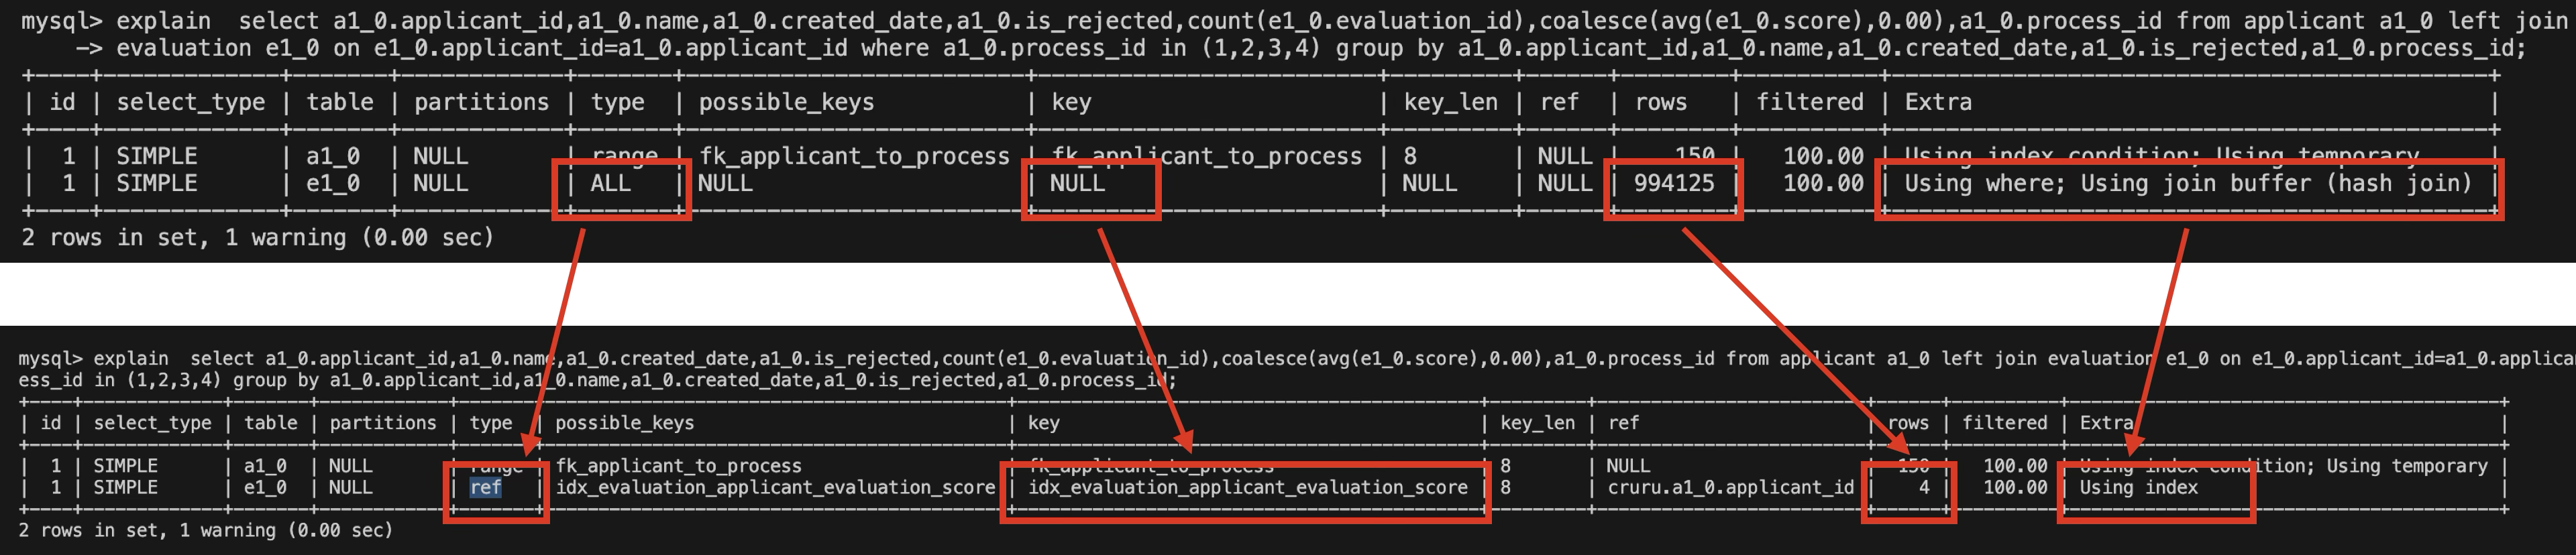2576x555 pixels.
Task: Click the 'partitions' header in bottom table
Action: (383, 423)
